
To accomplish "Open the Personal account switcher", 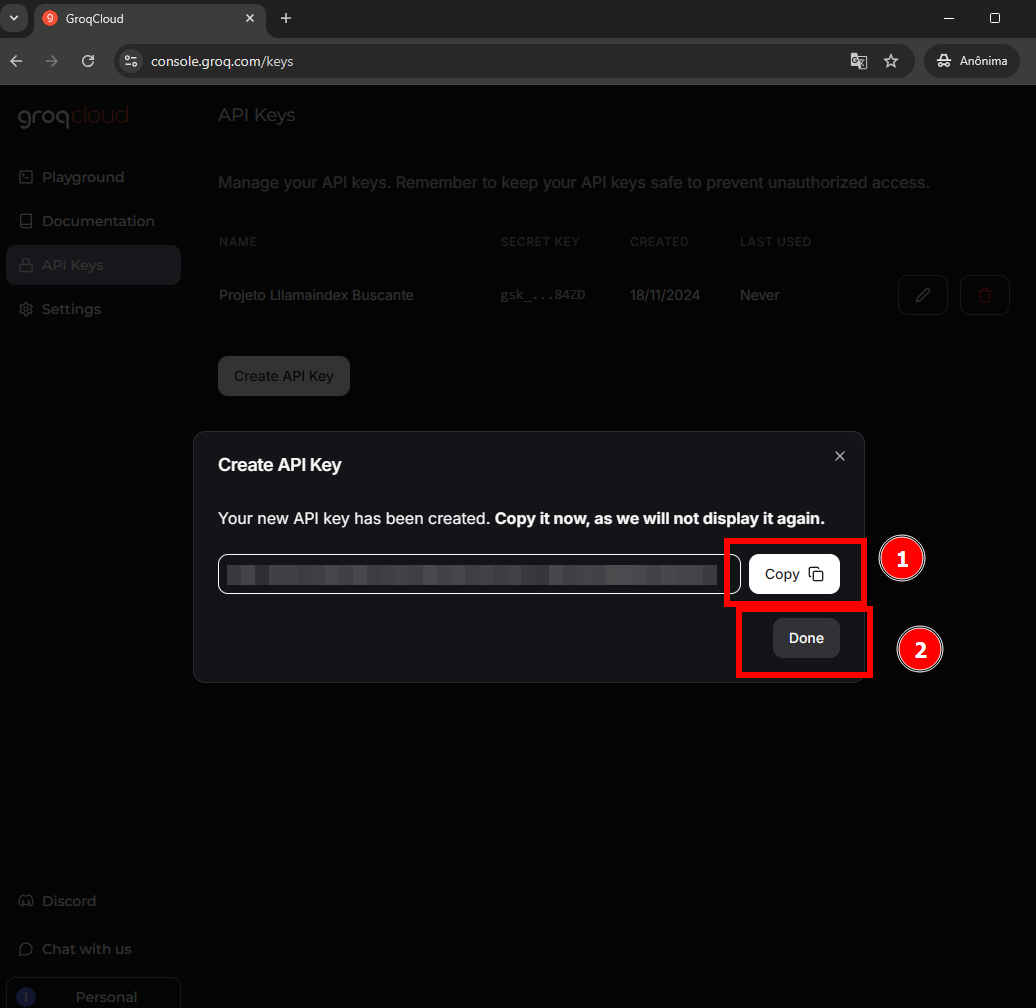I will pyautogui.click(x=93, y=994).
